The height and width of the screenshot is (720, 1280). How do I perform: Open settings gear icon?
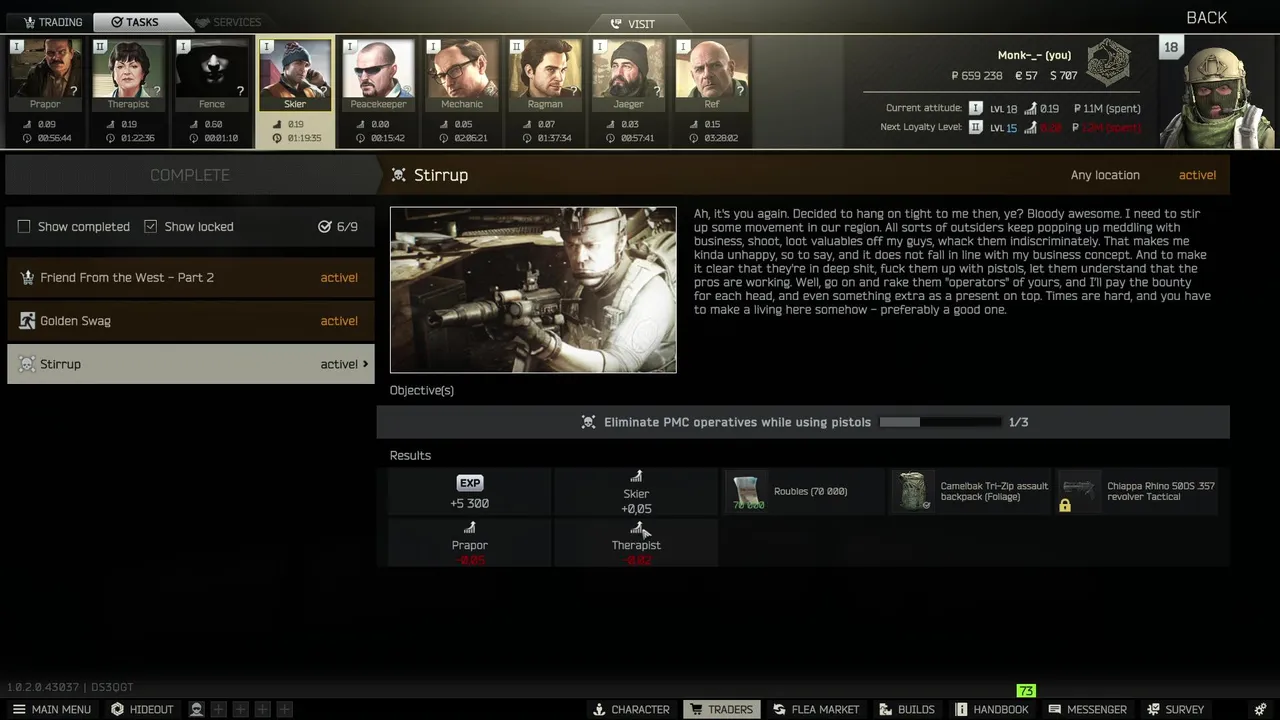(1261, 709)
